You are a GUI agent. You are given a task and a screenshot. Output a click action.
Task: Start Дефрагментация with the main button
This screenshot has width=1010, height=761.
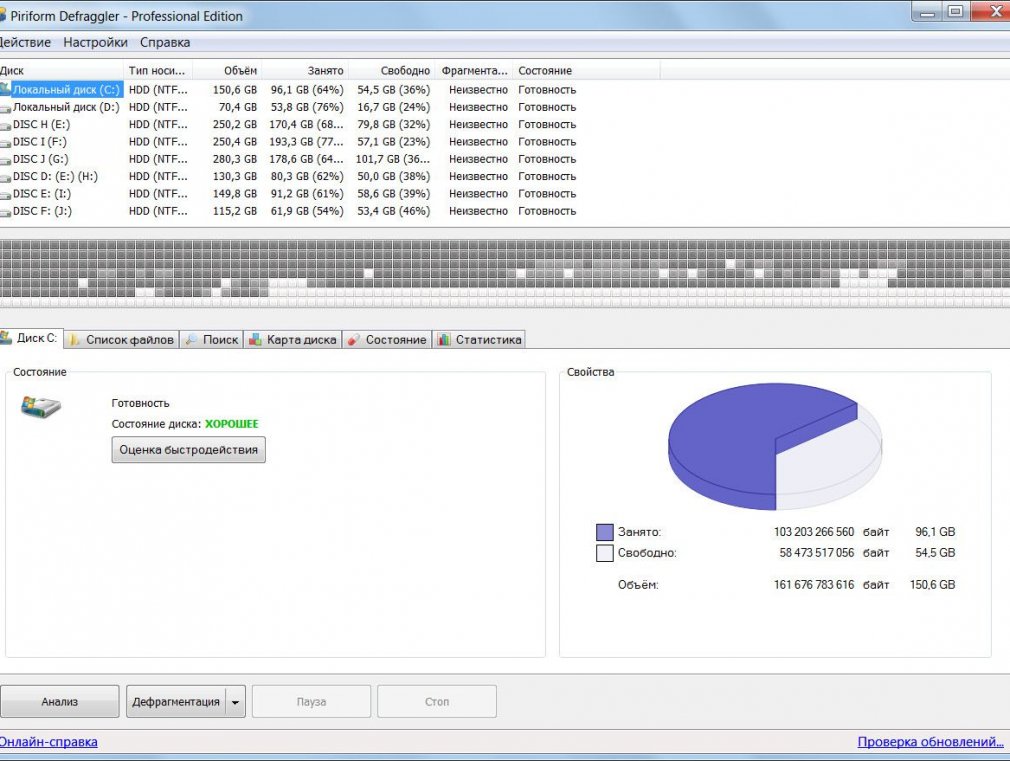(176, 702)
